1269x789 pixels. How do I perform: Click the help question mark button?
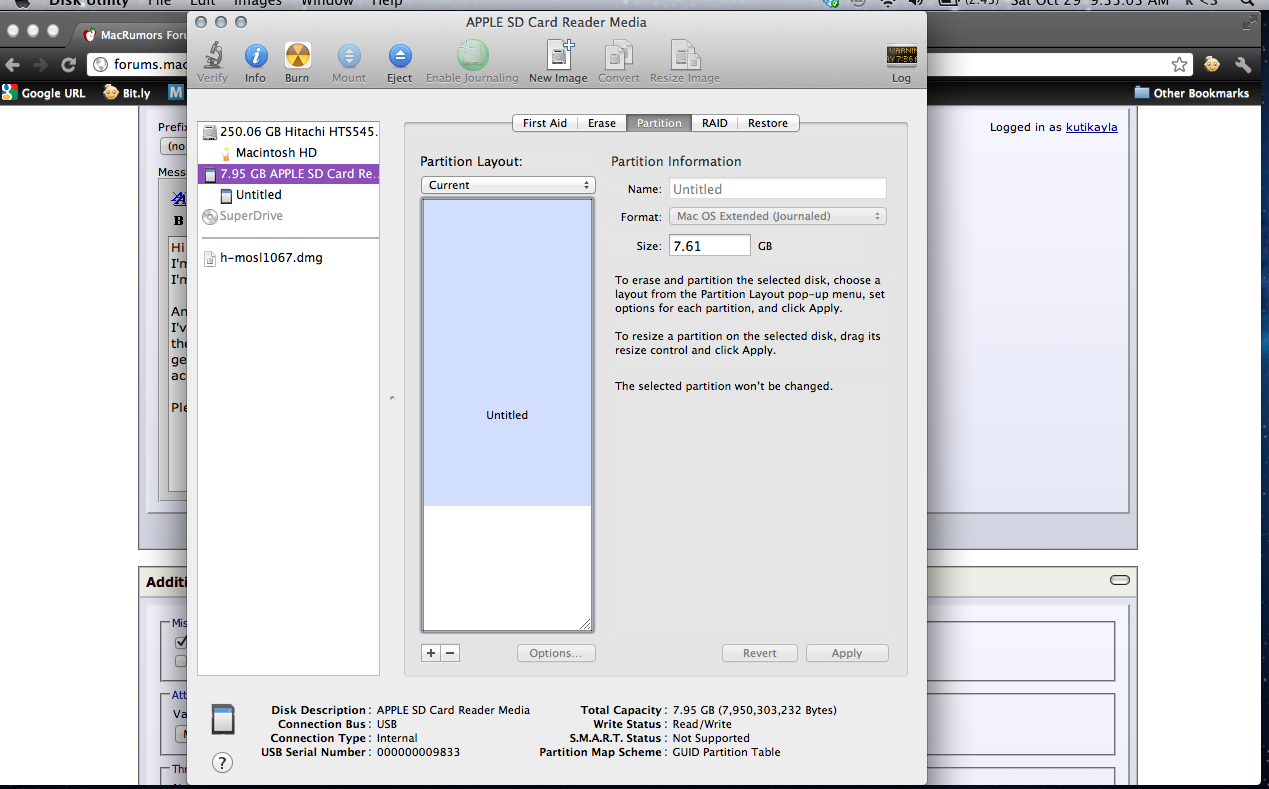point(223,763)
